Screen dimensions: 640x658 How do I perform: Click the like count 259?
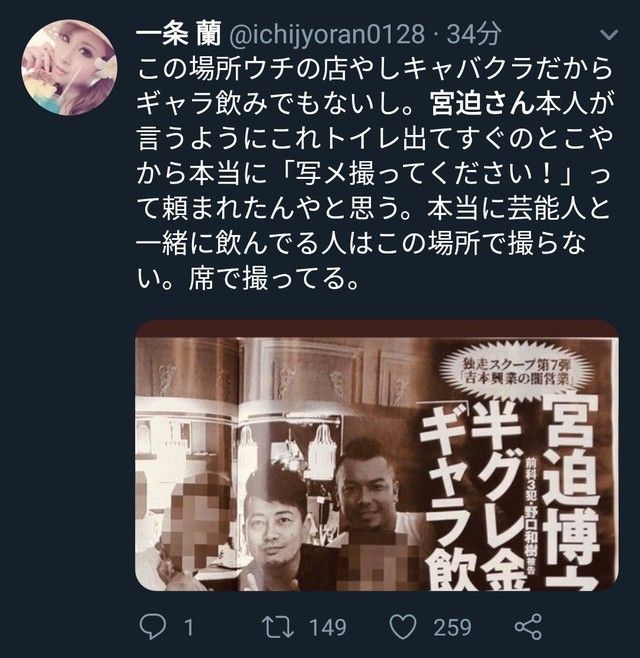point(452,627)
